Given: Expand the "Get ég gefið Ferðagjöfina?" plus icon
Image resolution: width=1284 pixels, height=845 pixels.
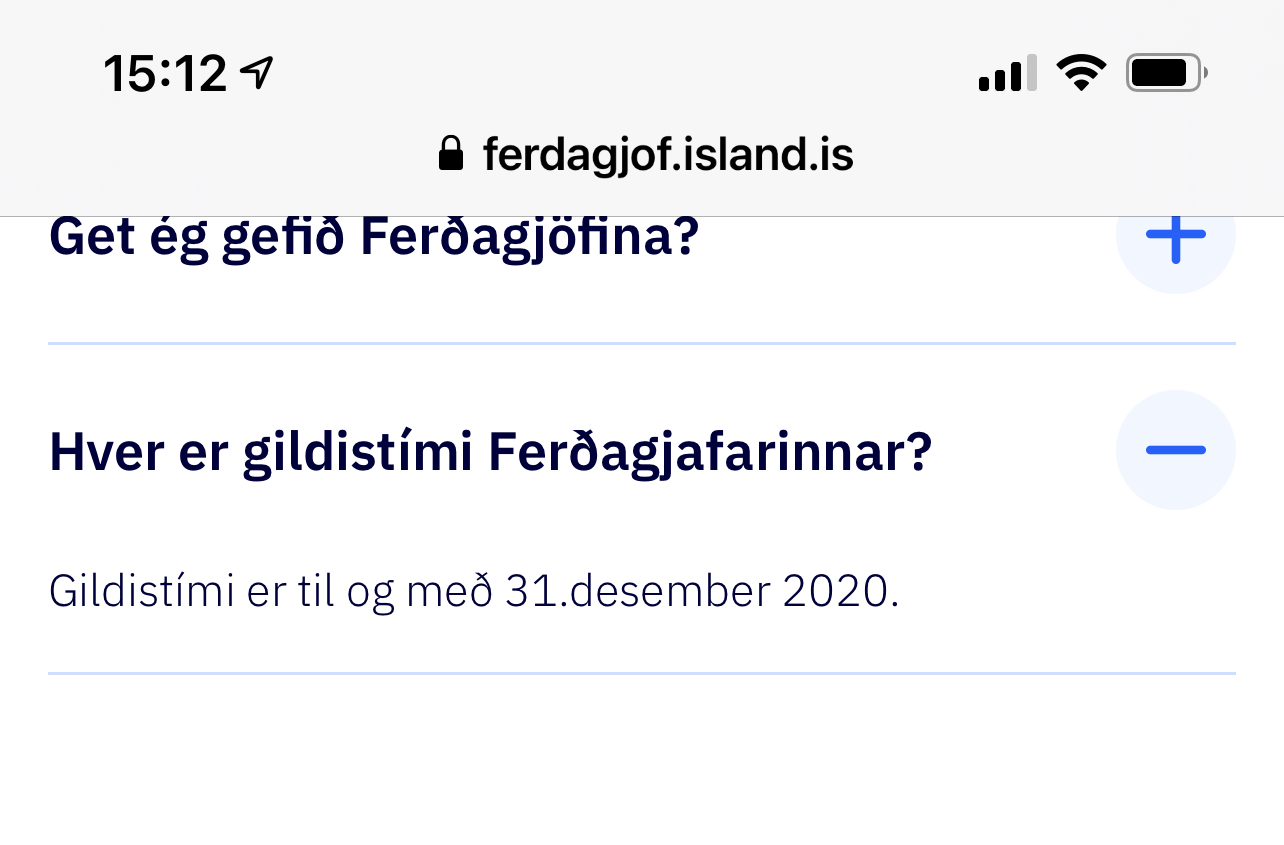Looking at the screenshot, I should 1175,236.
